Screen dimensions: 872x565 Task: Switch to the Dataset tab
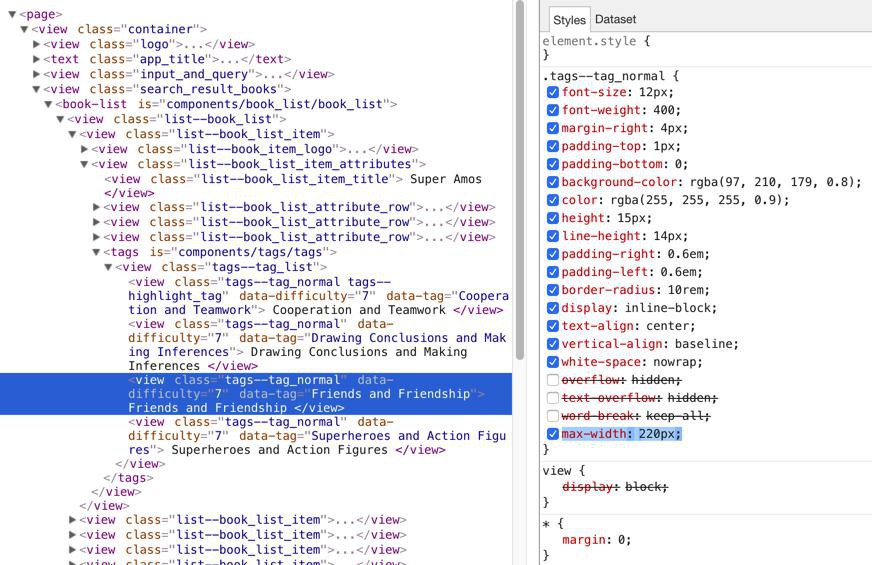point(615,19)
